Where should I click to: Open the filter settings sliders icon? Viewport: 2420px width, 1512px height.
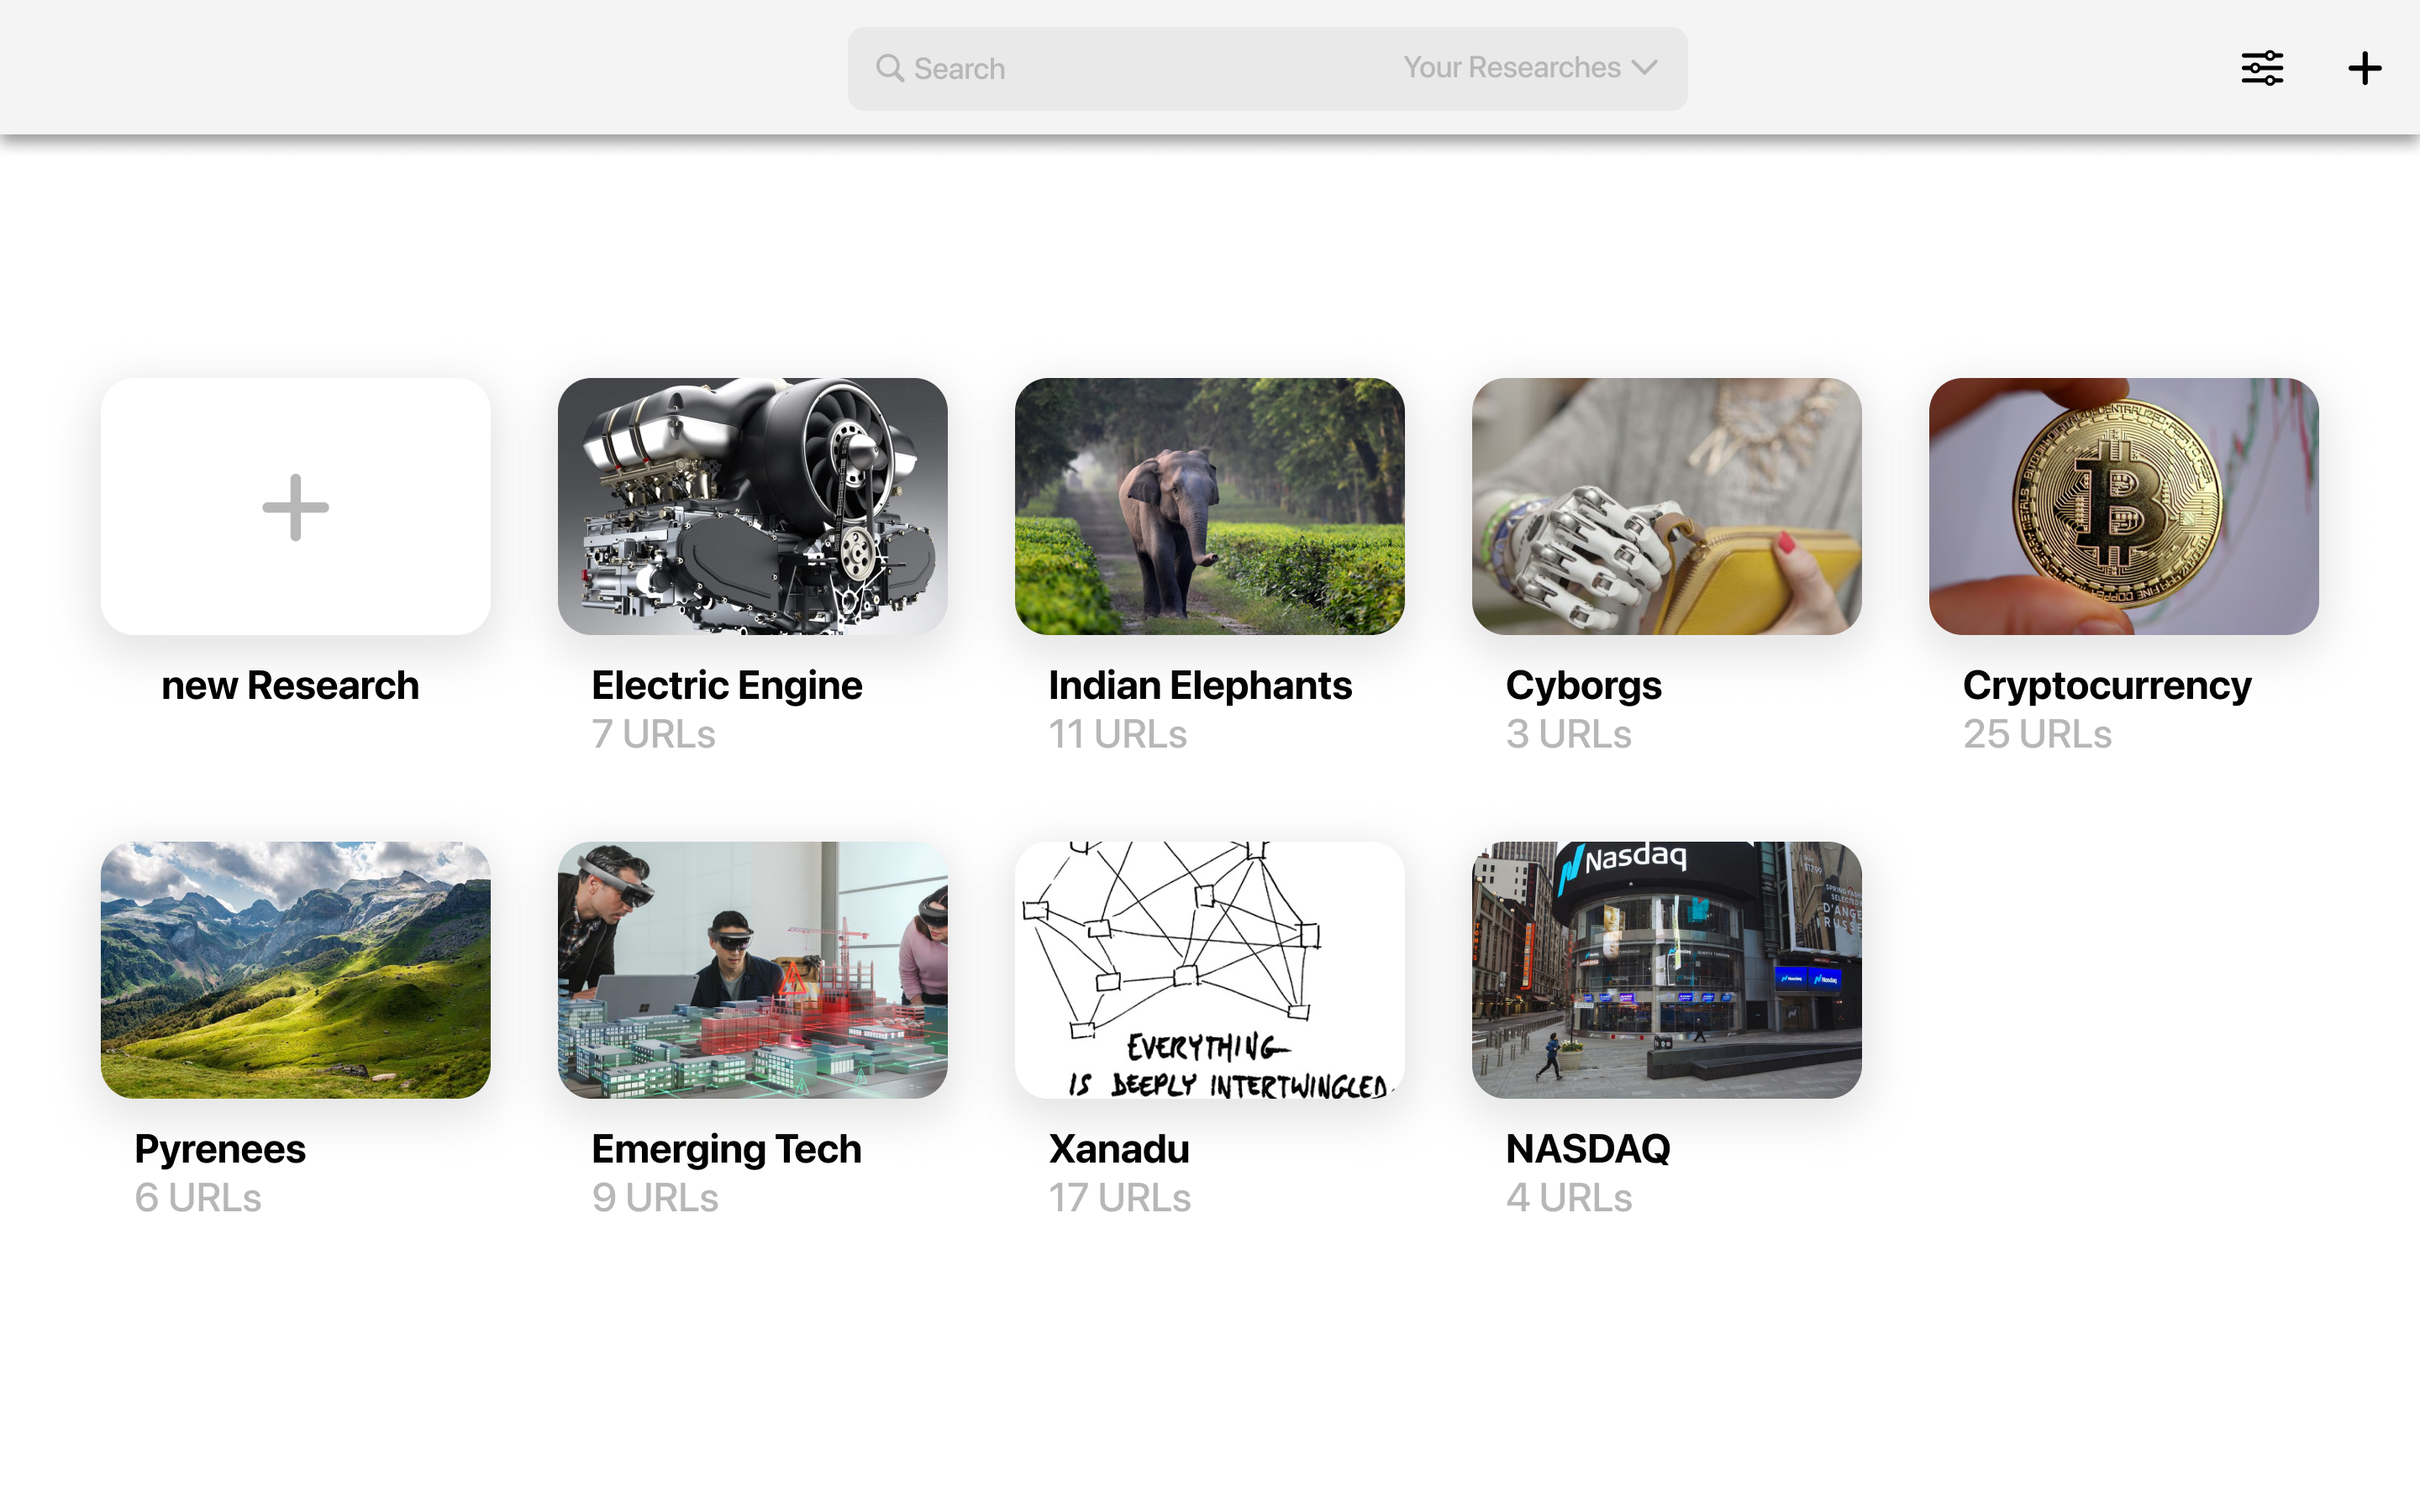[x=2262, y=68]
